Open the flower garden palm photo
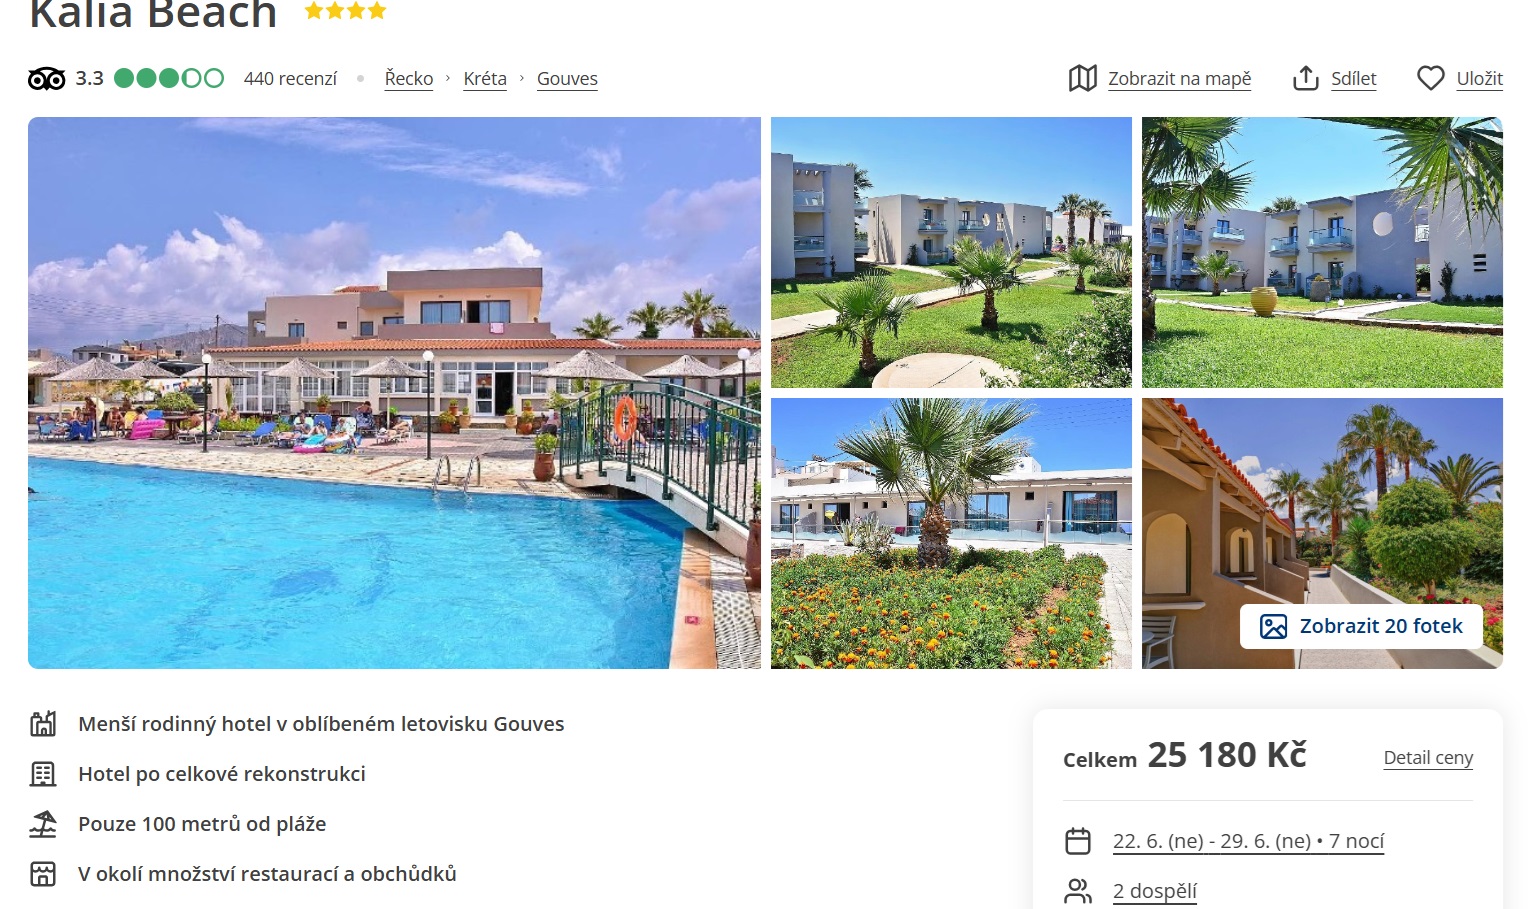 951,533
